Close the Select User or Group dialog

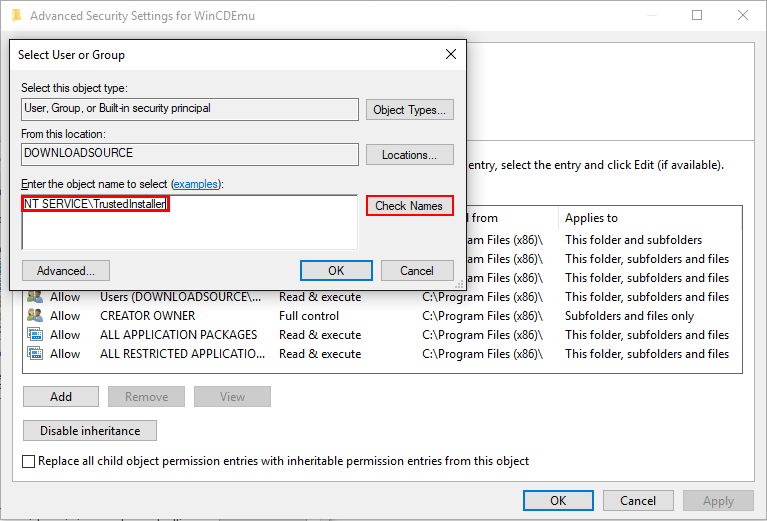pos(451,54)
